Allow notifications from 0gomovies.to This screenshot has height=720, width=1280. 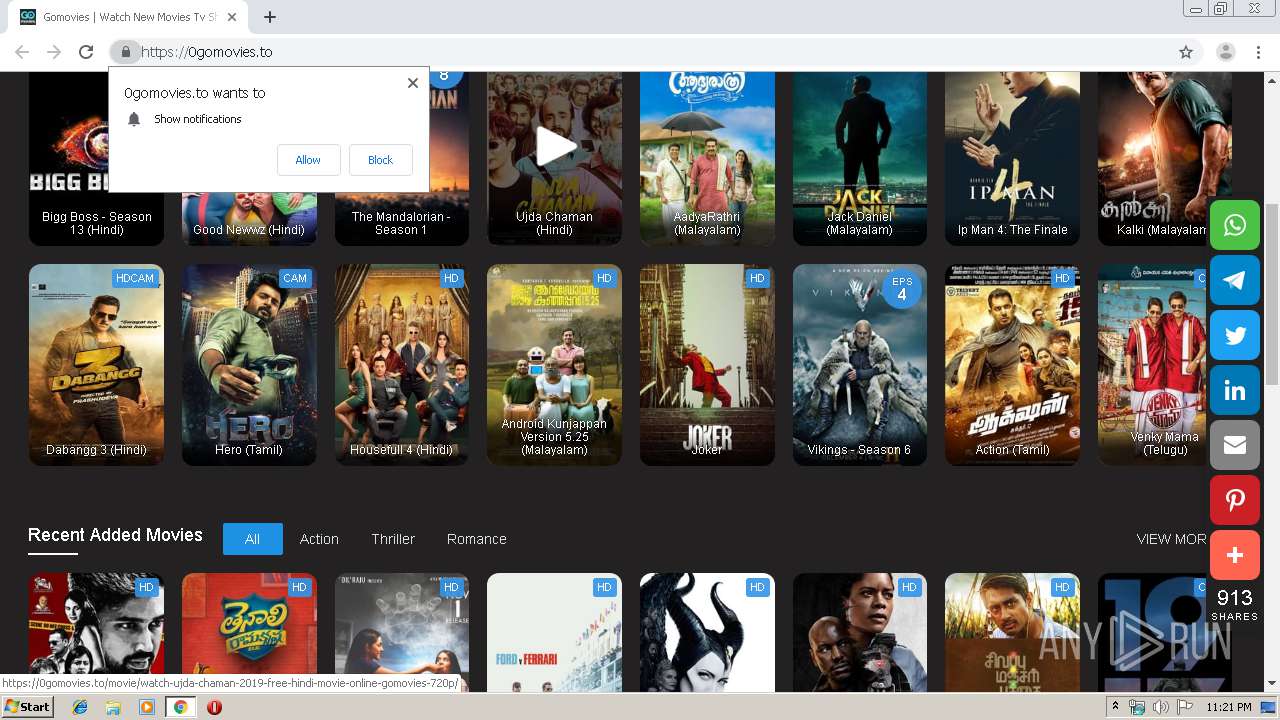(x=308, y=160)
